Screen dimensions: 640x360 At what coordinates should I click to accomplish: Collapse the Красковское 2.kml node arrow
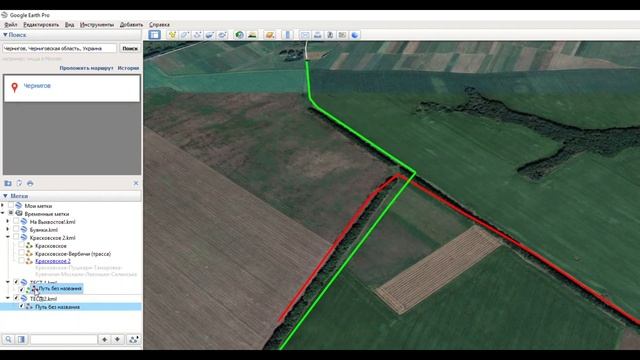click(x=8, y=237)
